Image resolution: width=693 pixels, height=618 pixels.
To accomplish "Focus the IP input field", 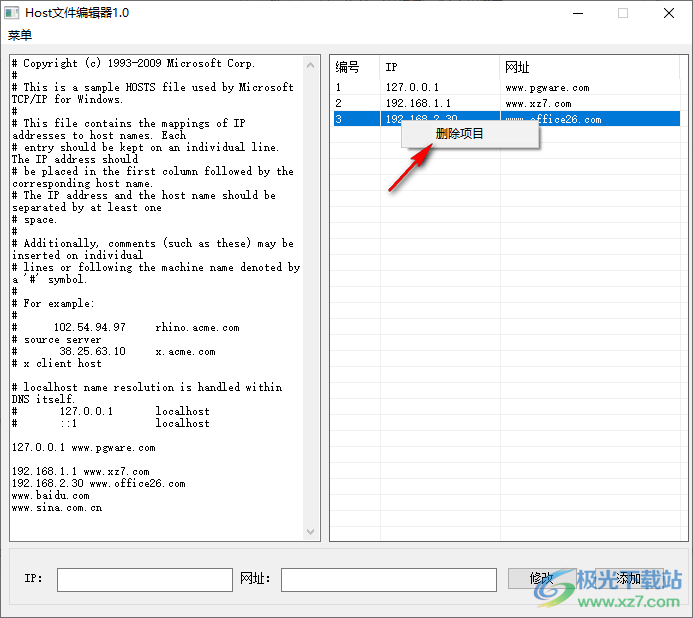I will pos(145,579).
